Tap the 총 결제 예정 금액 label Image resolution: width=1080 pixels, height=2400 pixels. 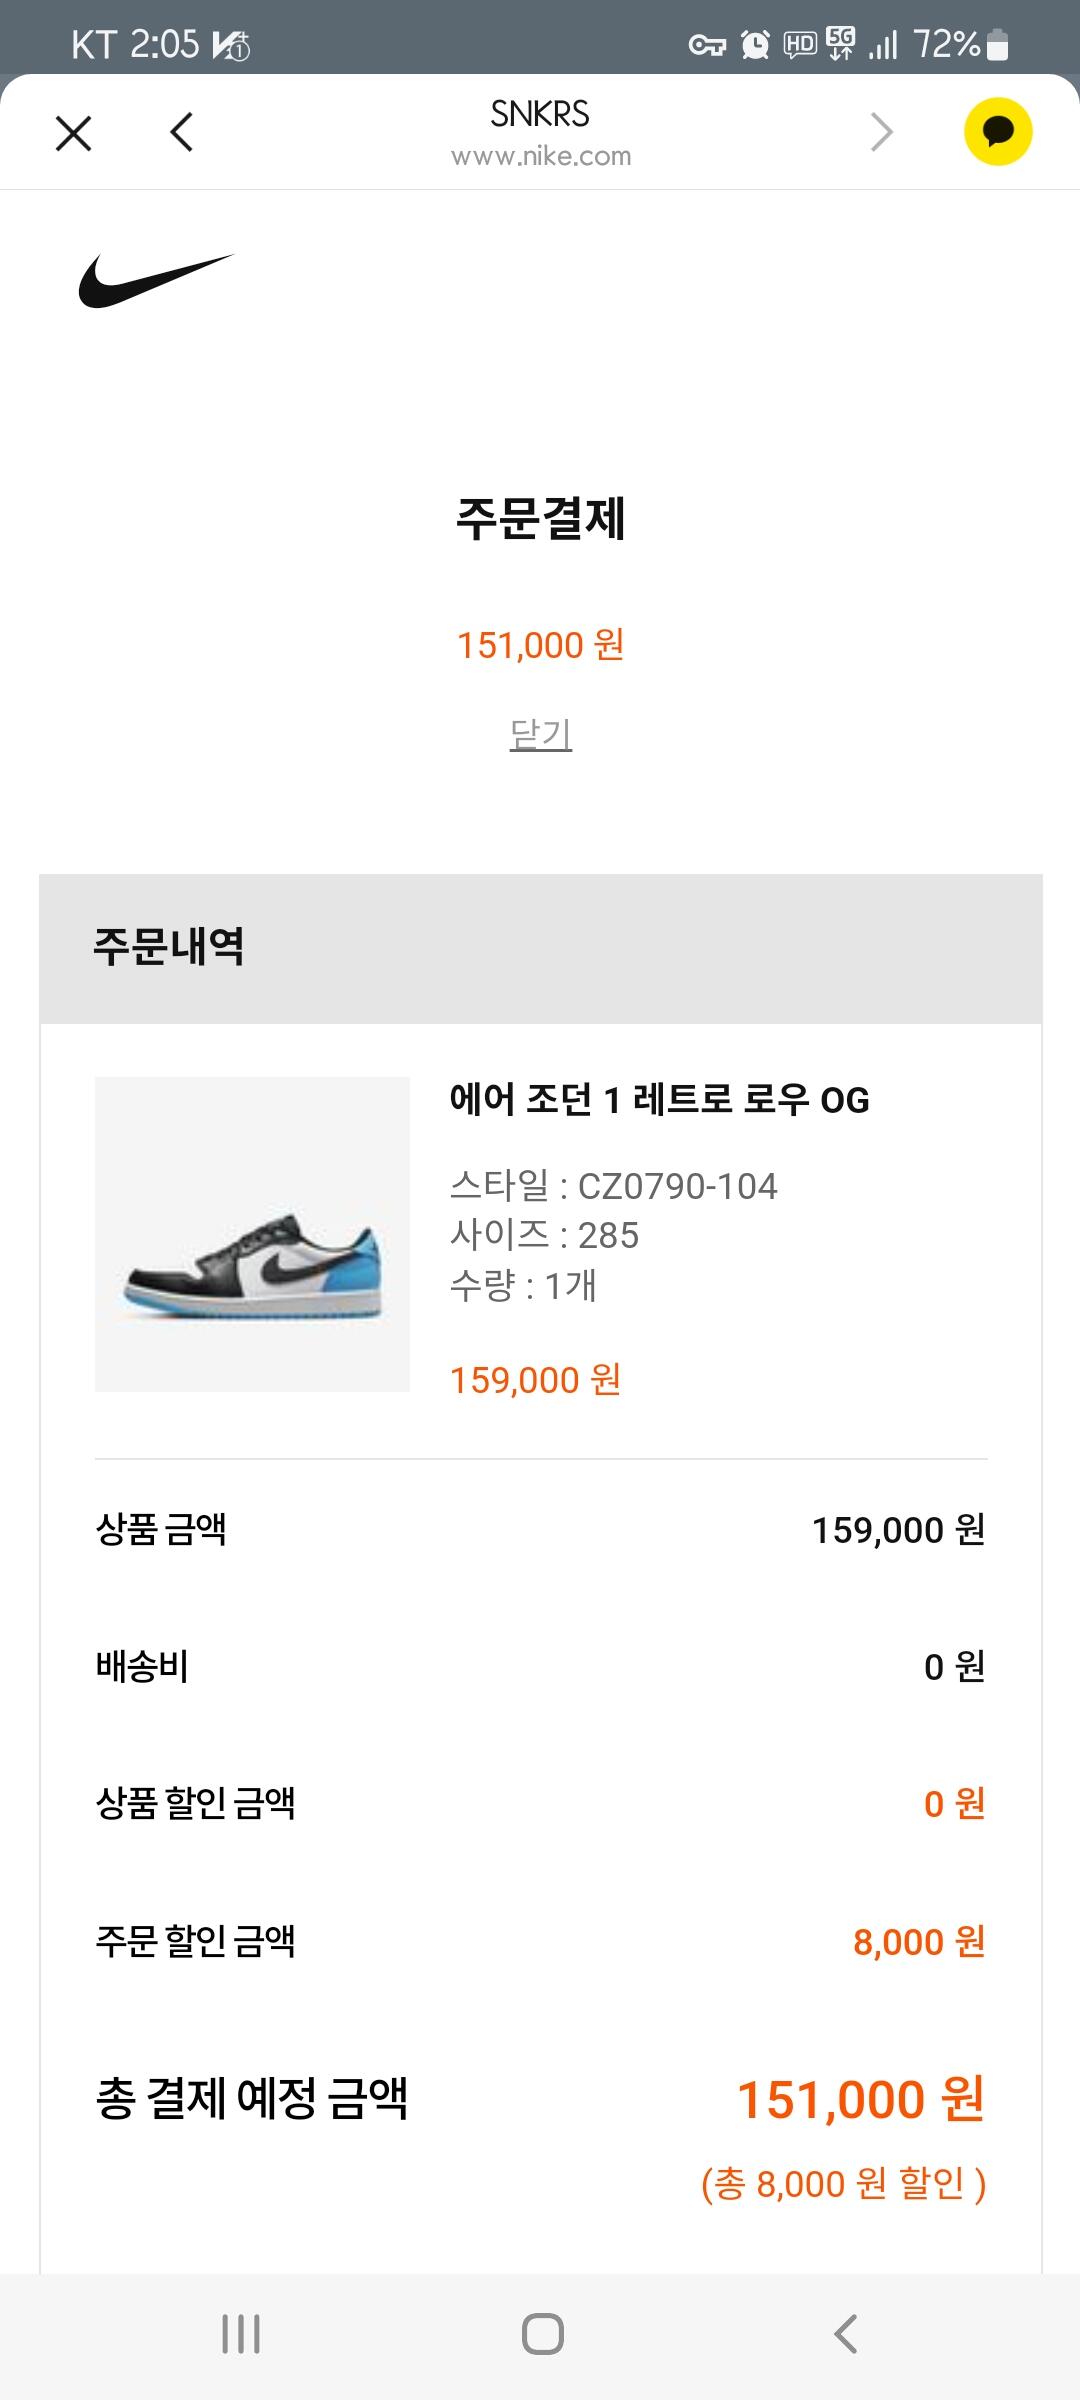(x=251, y=2098)
